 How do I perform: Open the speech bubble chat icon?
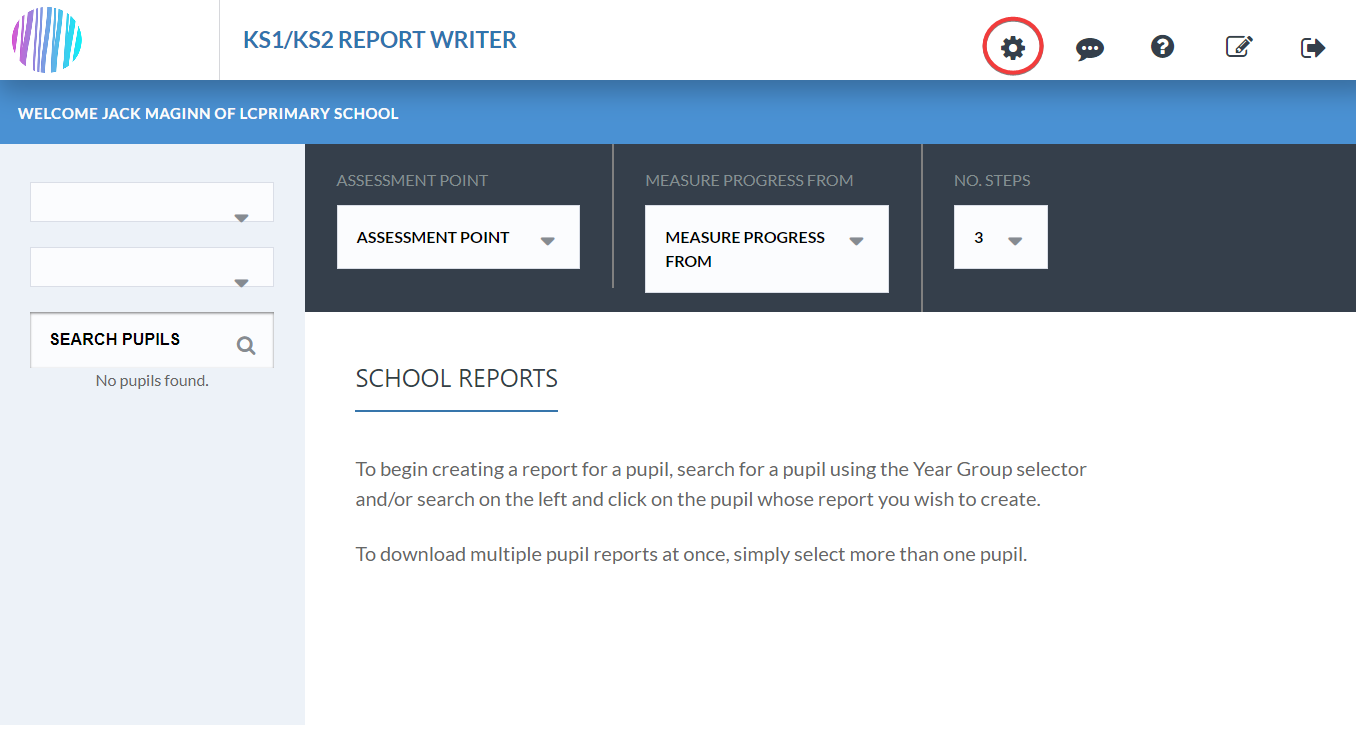pyautogui.click(x=1089, y=48)
